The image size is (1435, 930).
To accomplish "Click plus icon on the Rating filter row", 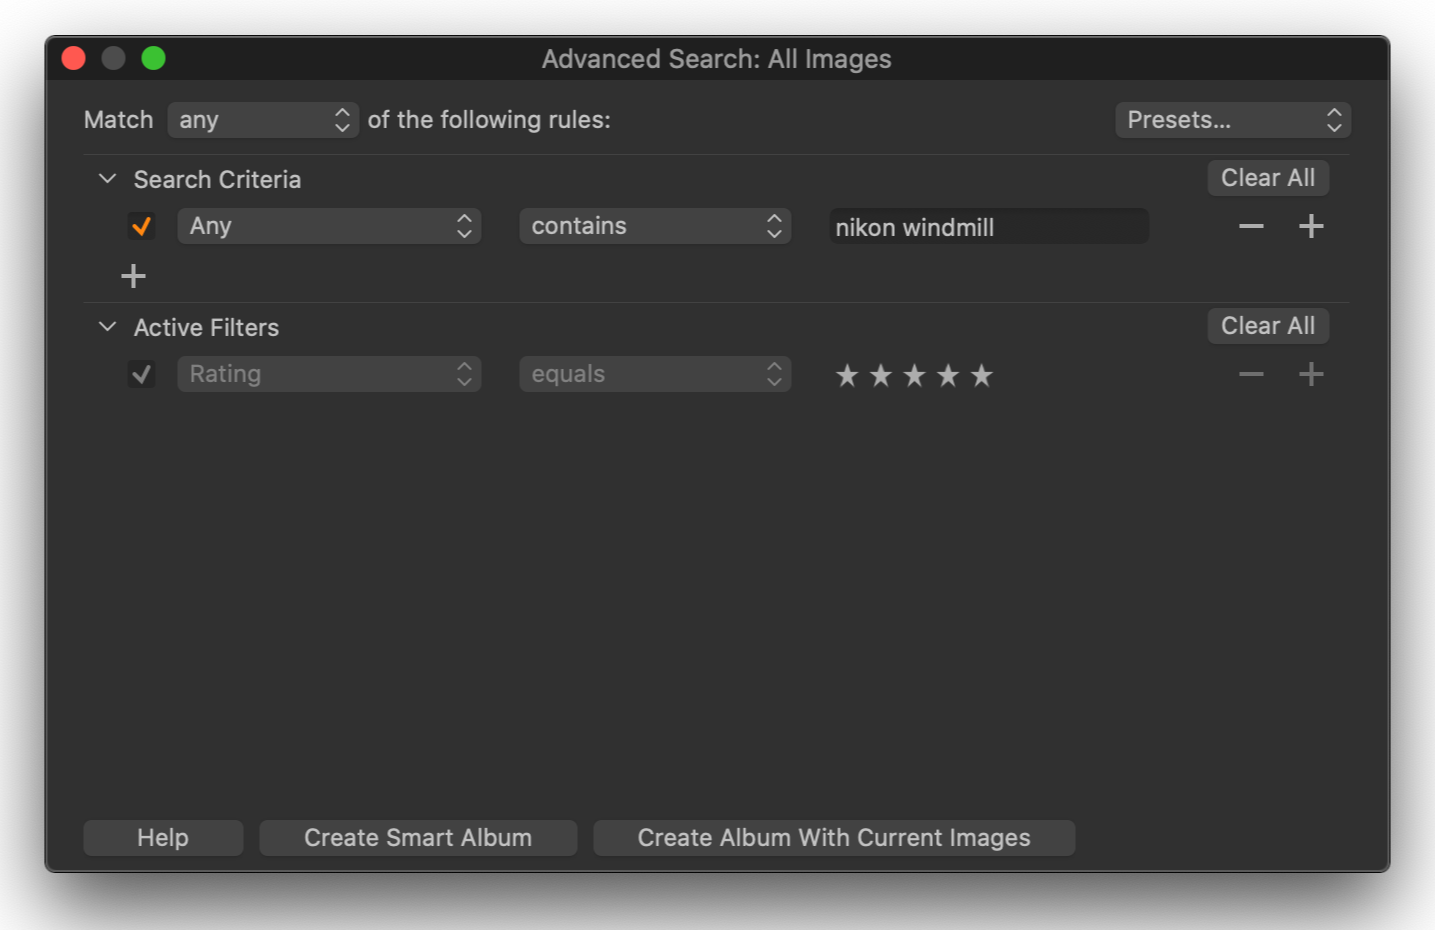I will click(1311, 375).
